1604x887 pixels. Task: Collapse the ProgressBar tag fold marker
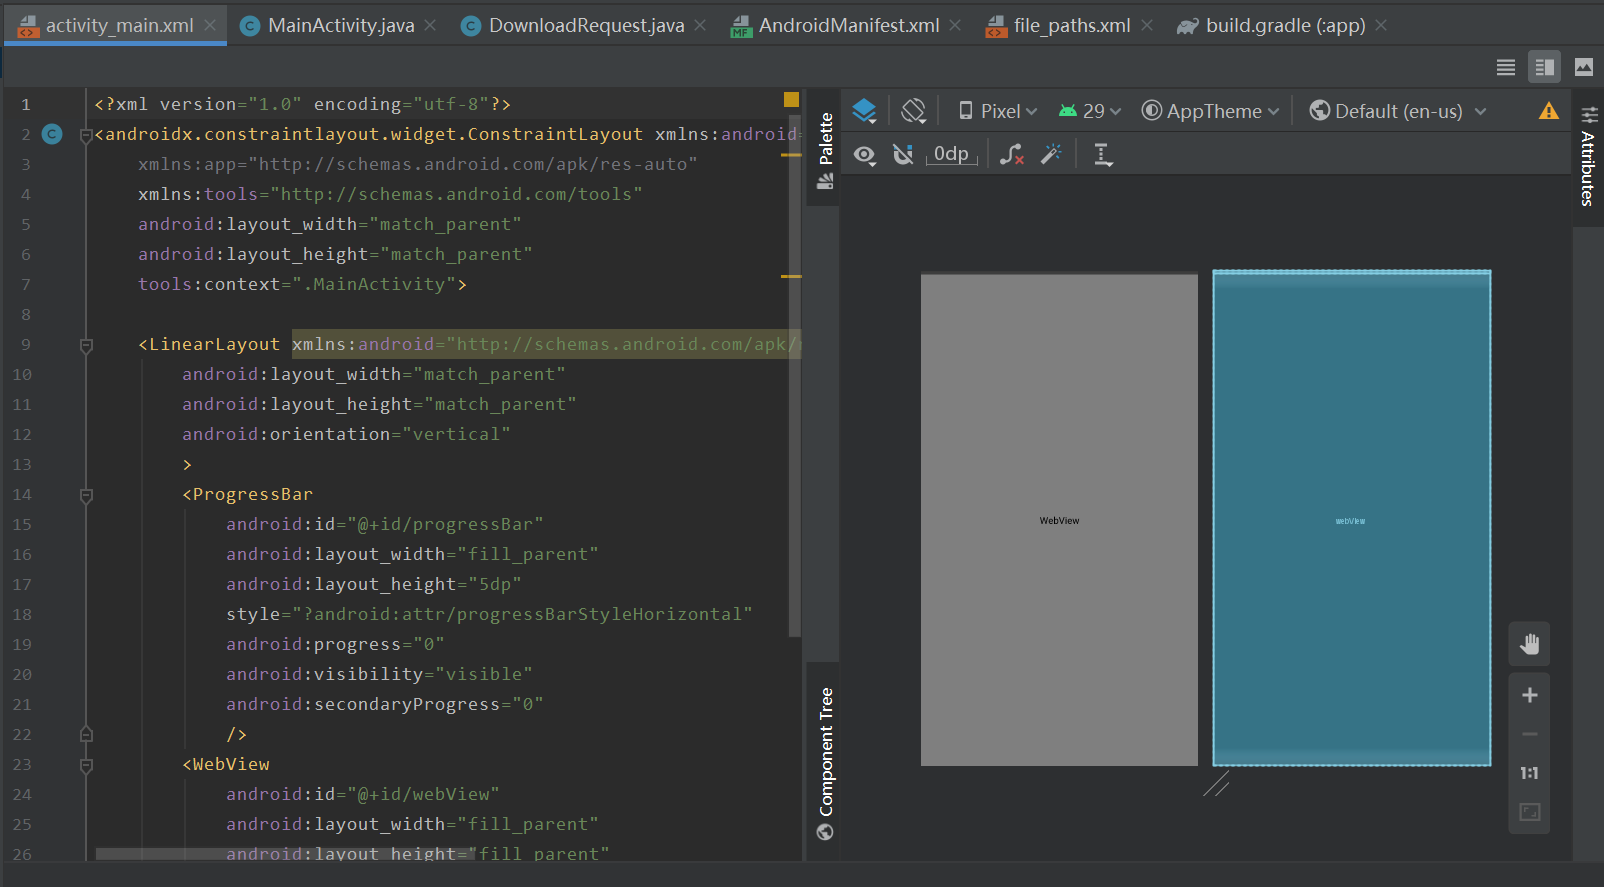click(x=86, y=496)
